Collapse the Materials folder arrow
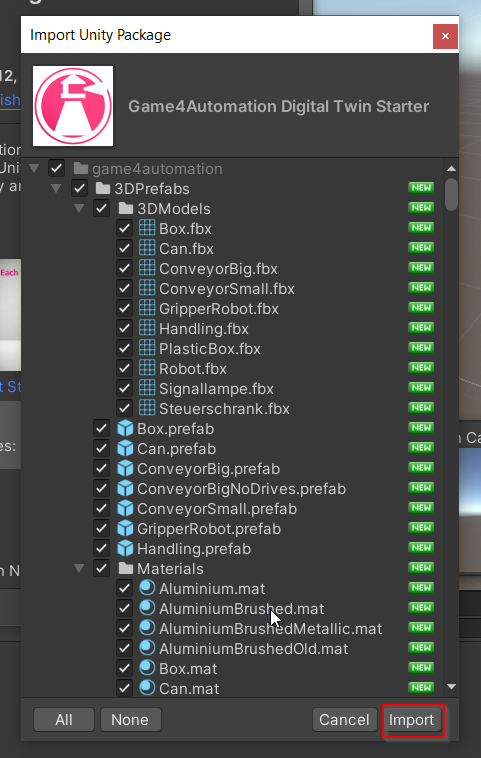The image size is (481, 758). pyautogui.click(x=79, y=568)
